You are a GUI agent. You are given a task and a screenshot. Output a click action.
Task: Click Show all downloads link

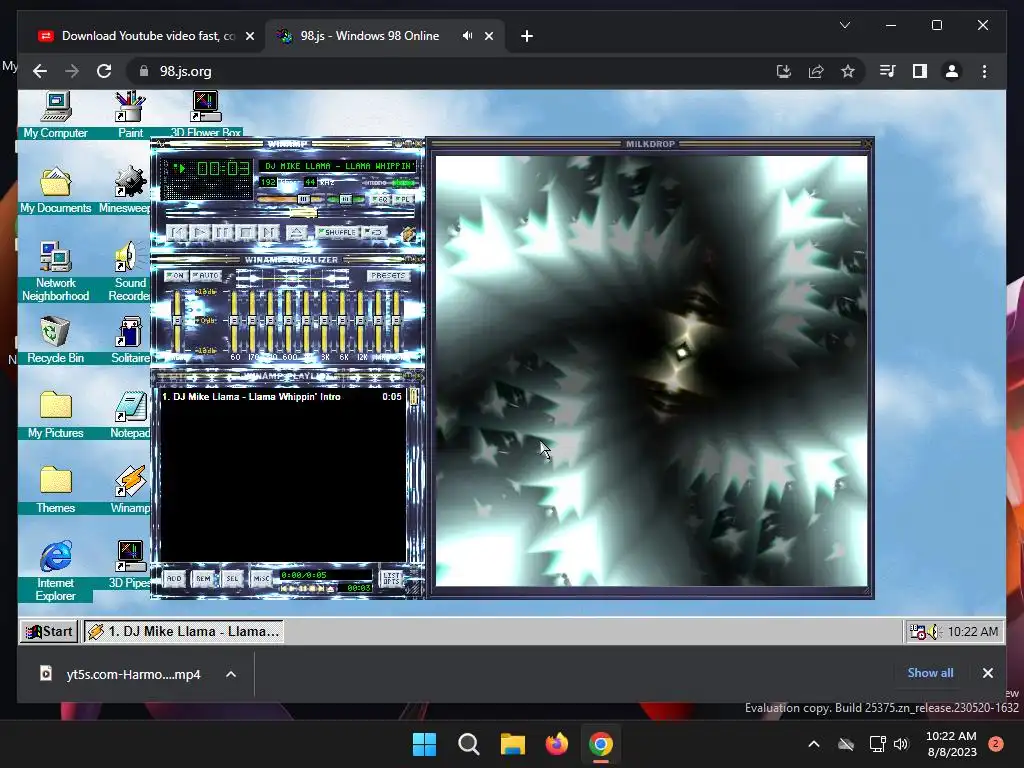930,673
